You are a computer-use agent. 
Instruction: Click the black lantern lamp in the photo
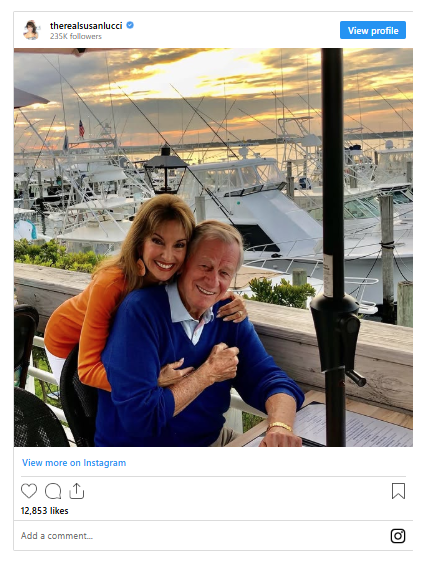(x=166, y=169)
